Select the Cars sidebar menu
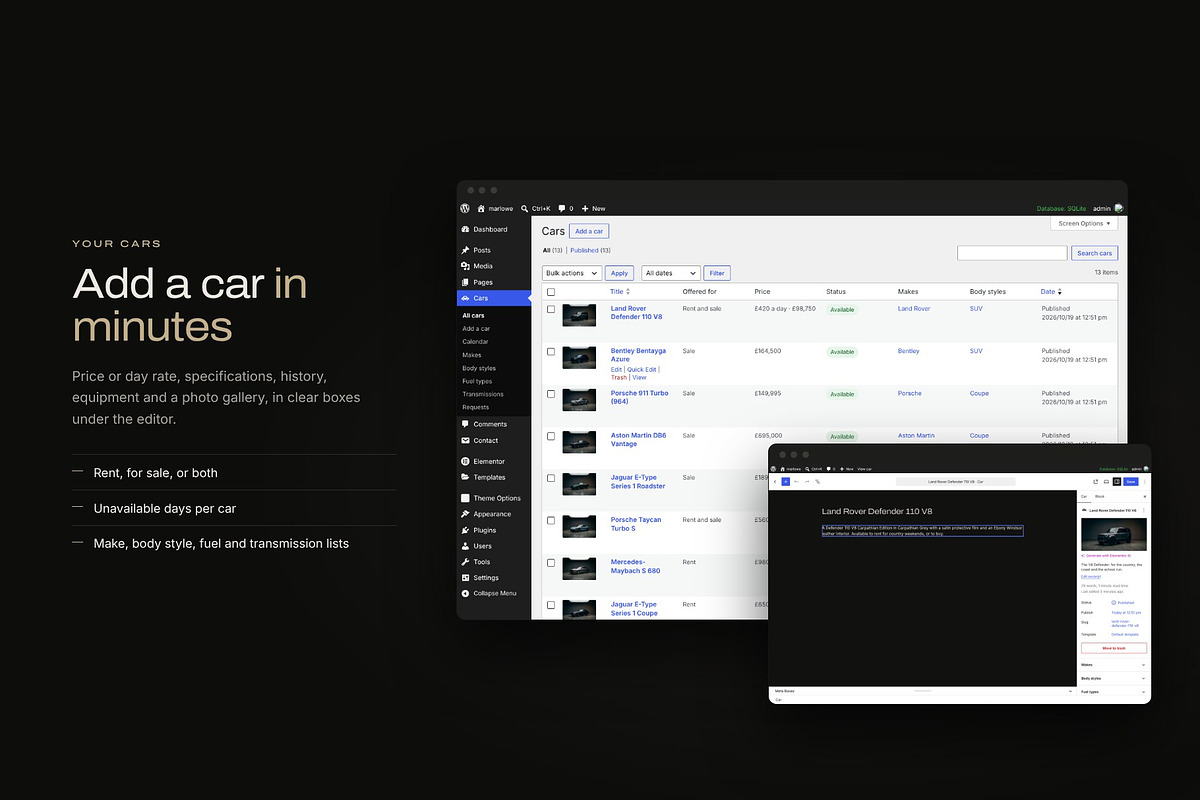 click(494, 298)
